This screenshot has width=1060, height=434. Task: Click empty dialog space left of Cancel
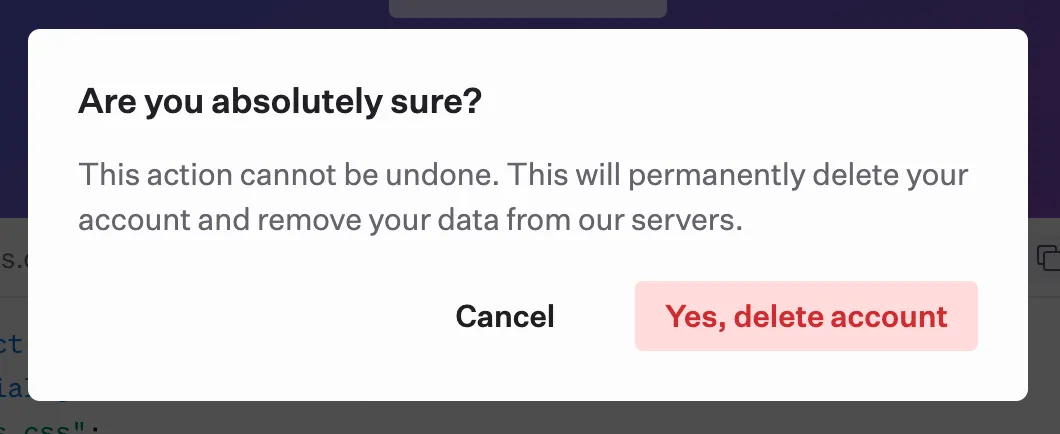[x=250, y=317]
